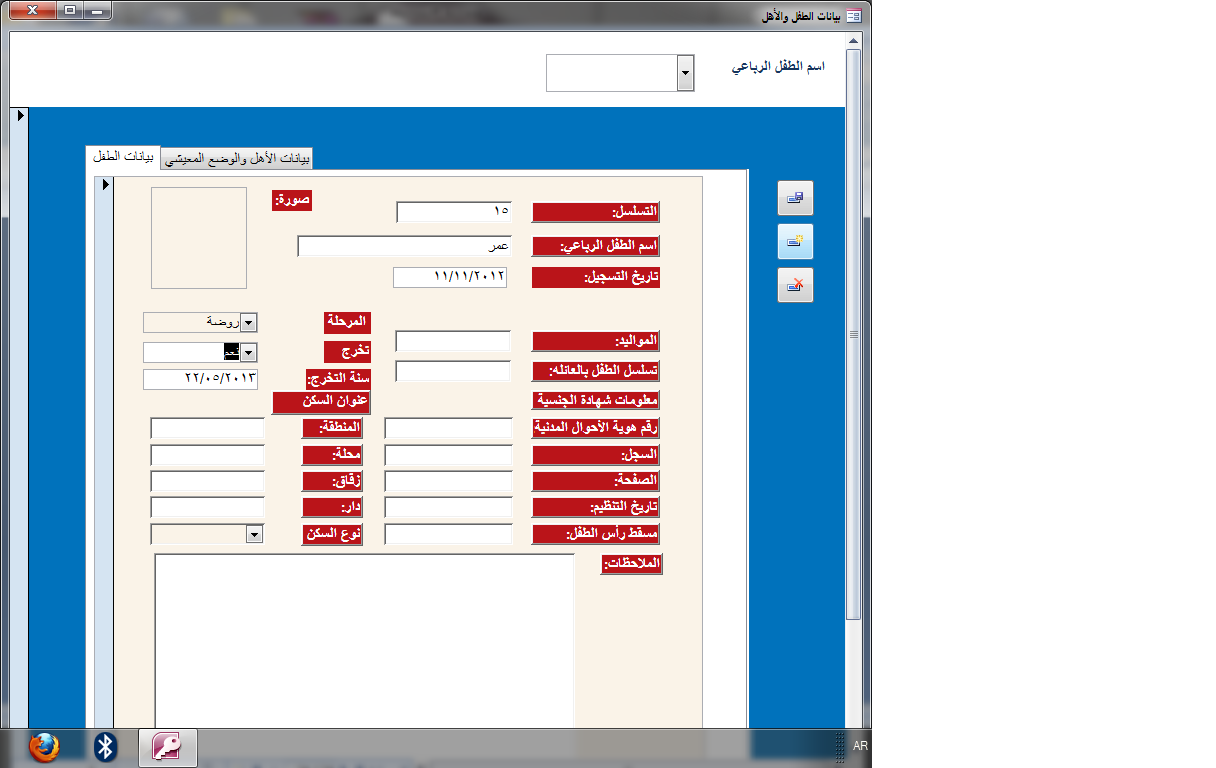Click the delete record icon button
1216x768 pixels.
[795, 285]
